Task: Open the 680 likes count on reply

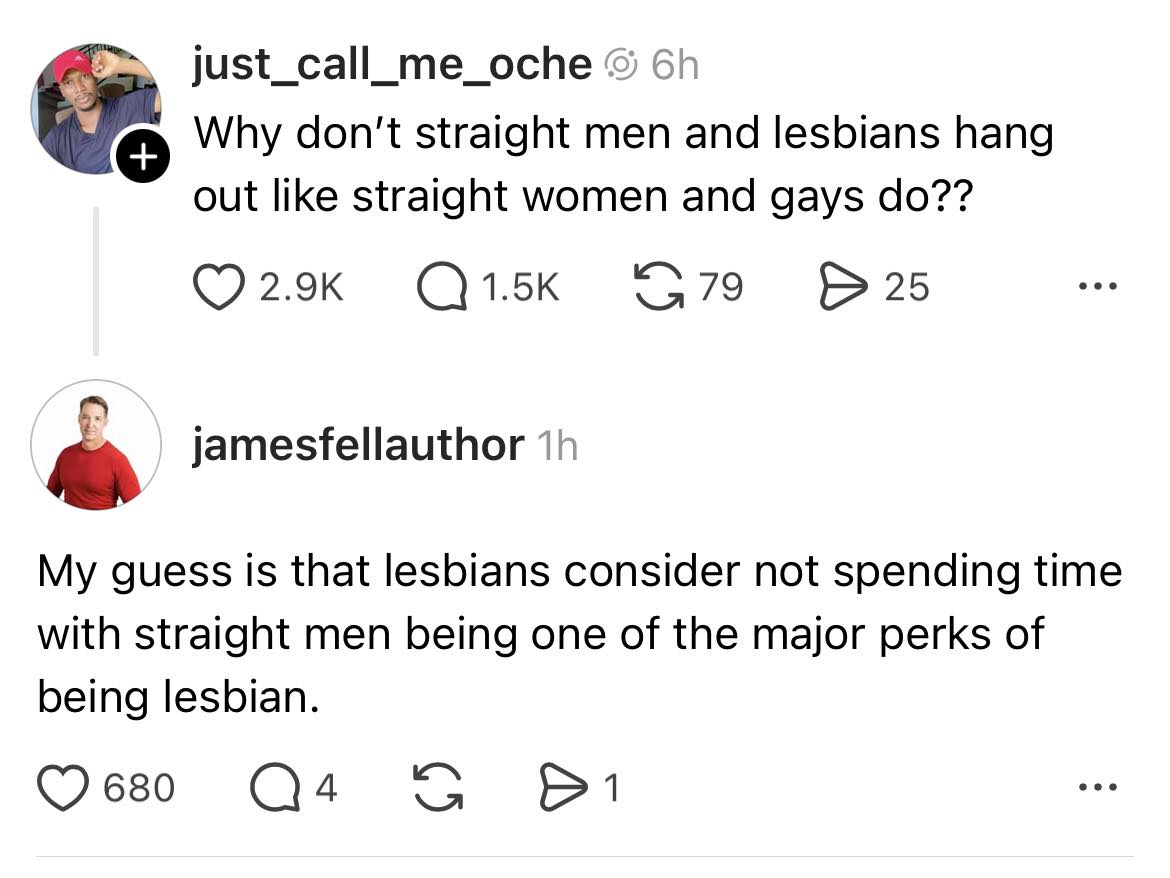Action: point(139,788)
